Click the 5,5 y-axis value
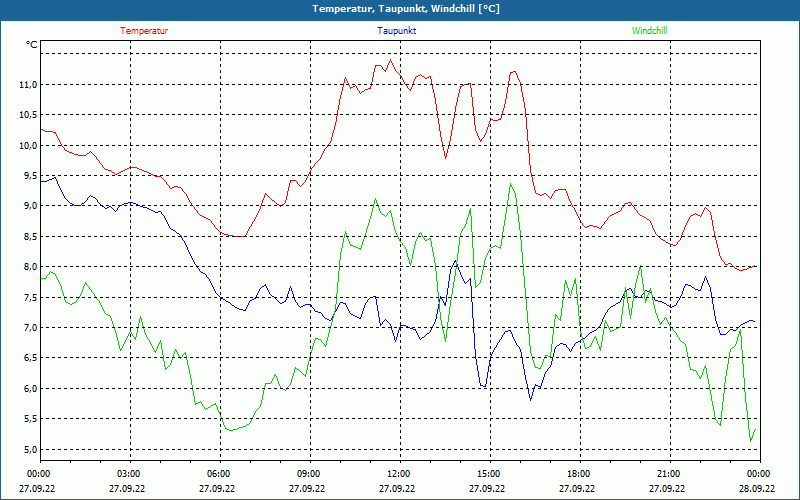 point(30,419)
